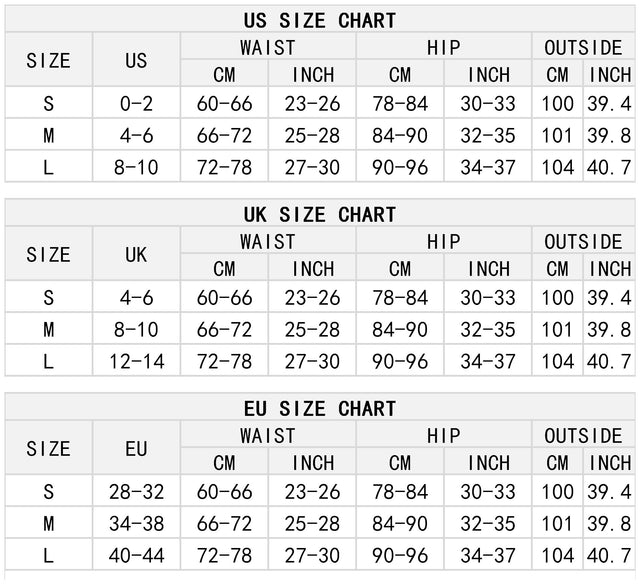The image size is (640, 584).
Task: Select the US size 0-2 cell
Action: coord(136,104)
